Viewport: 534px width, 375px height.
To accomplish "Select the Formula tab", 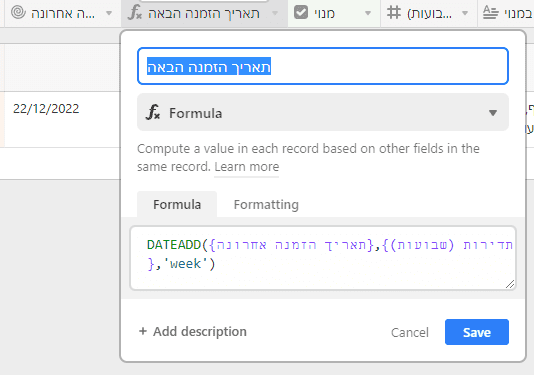I will (177, 204).
